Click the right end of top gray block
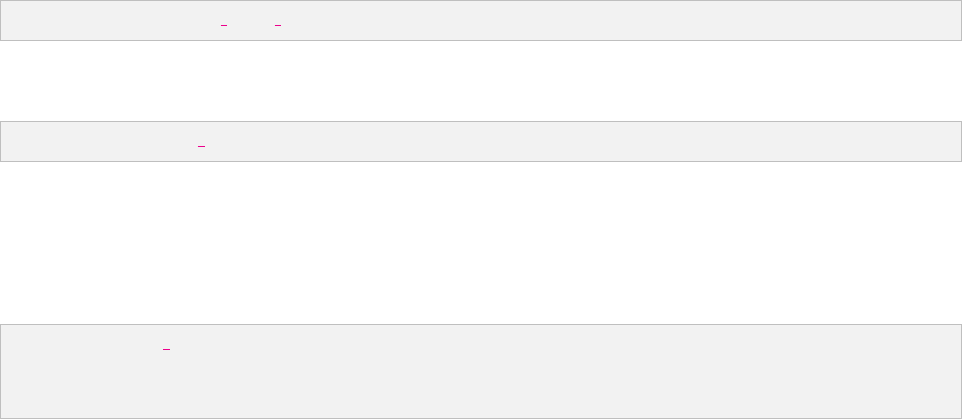 [948, 20]
